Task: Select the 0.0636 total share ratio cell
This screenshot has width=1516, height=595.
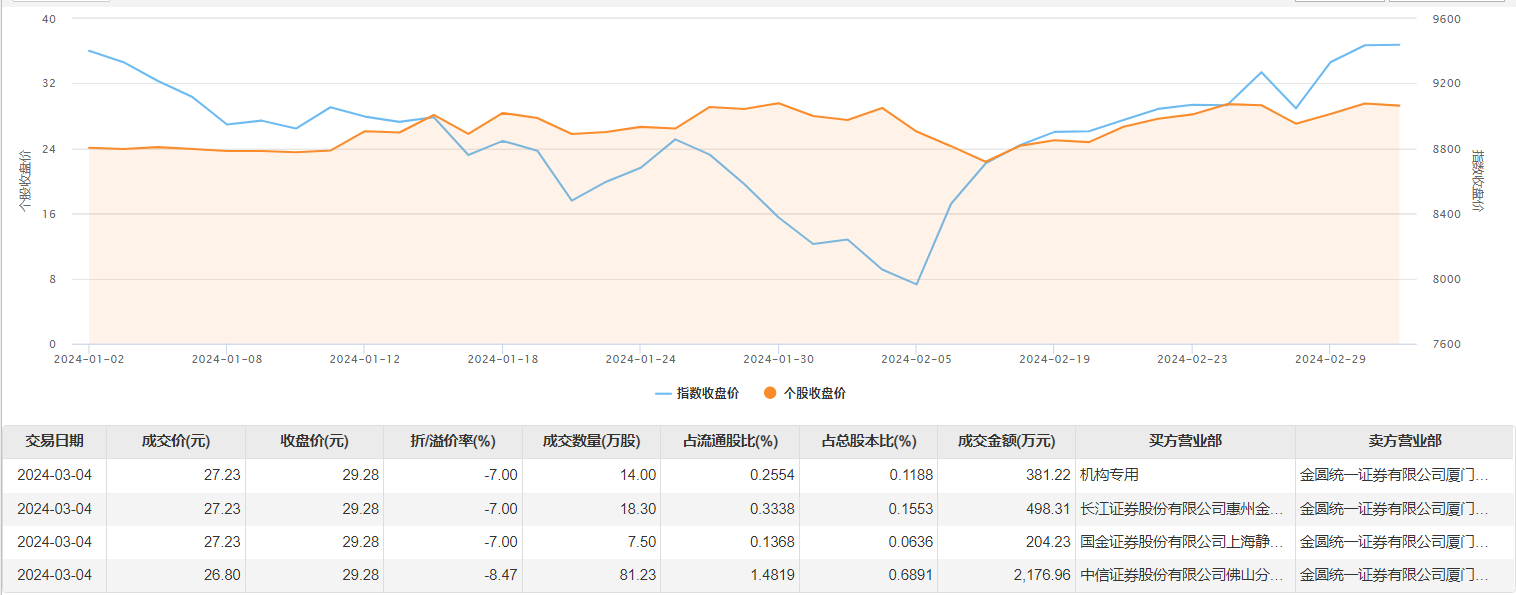Action: (868, 542)
